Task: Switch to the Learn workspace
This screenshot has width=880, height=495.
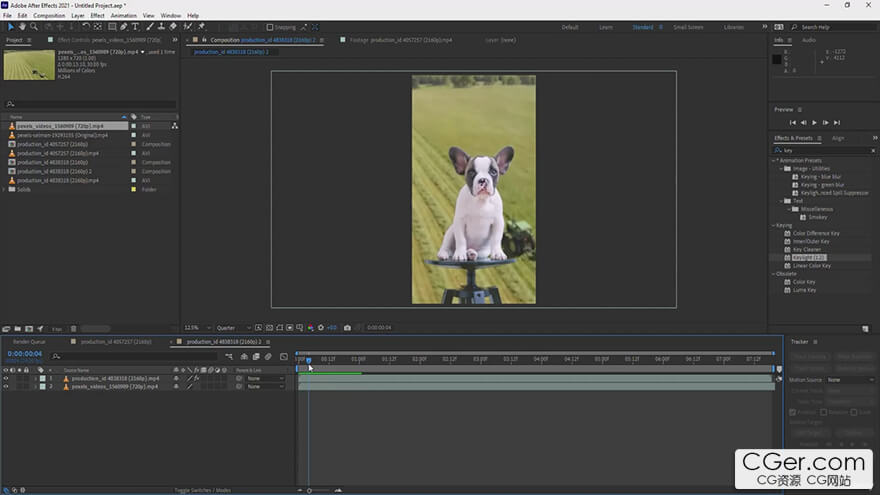Action: [x=606, y=27]
